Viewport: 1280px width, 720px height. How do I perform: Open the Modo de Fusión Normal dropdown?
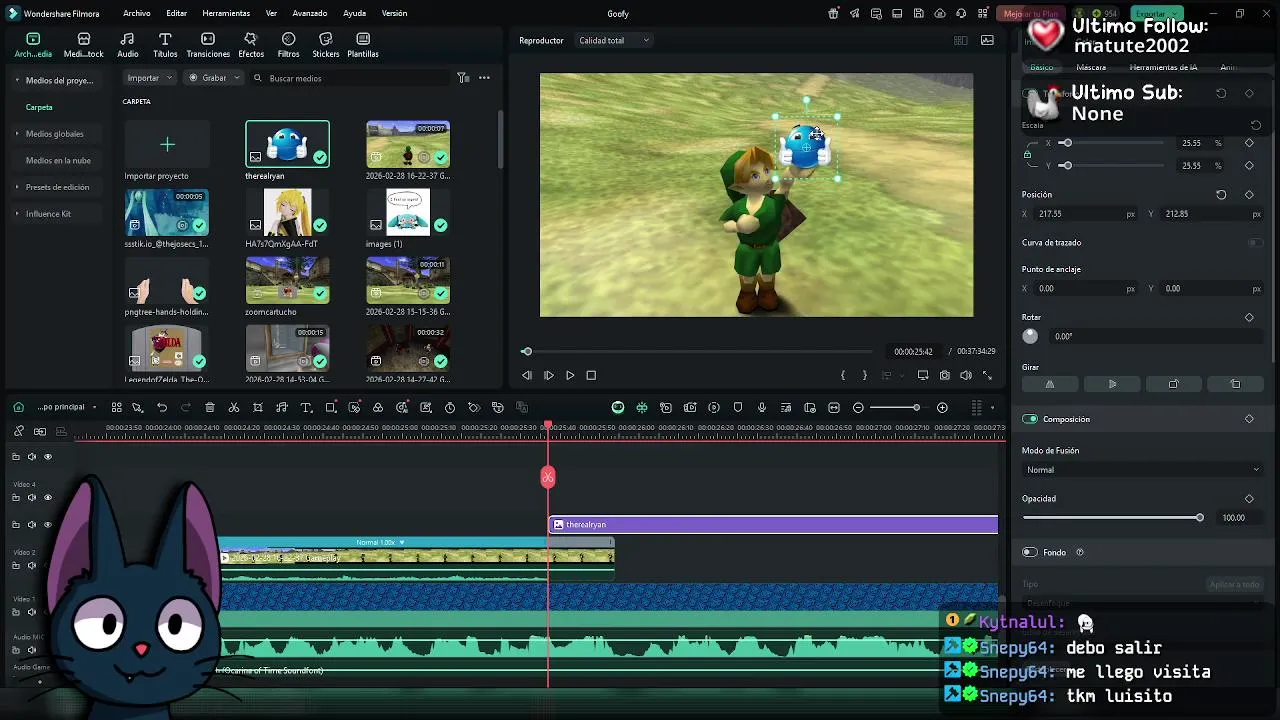click(x=1142, y=470)
